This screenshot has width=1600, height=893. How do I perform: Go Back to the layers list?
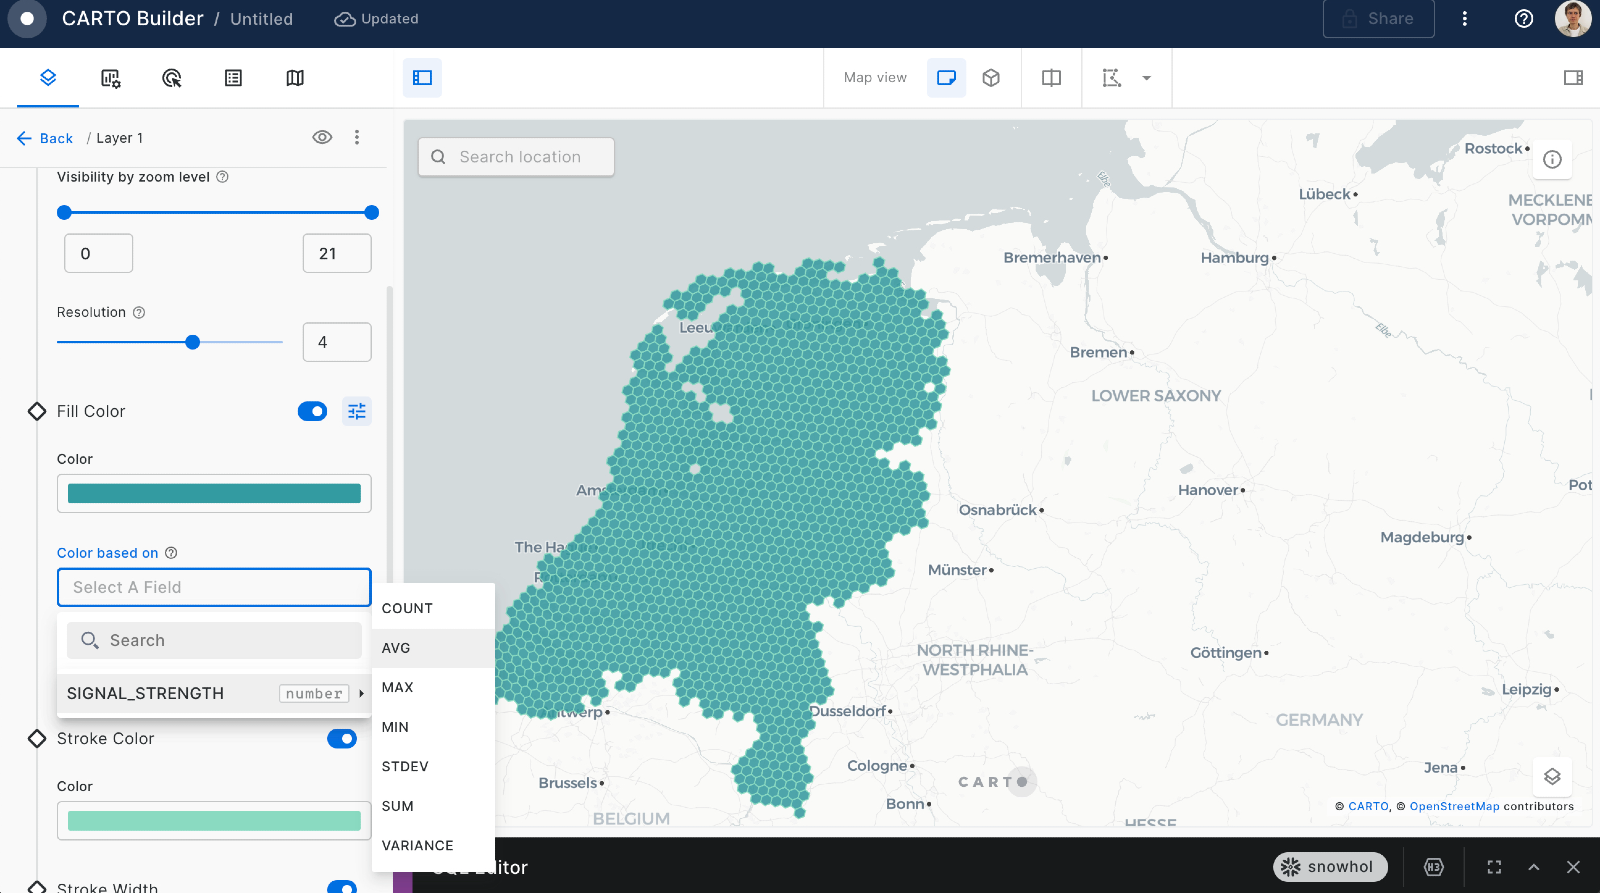point(45,138)
